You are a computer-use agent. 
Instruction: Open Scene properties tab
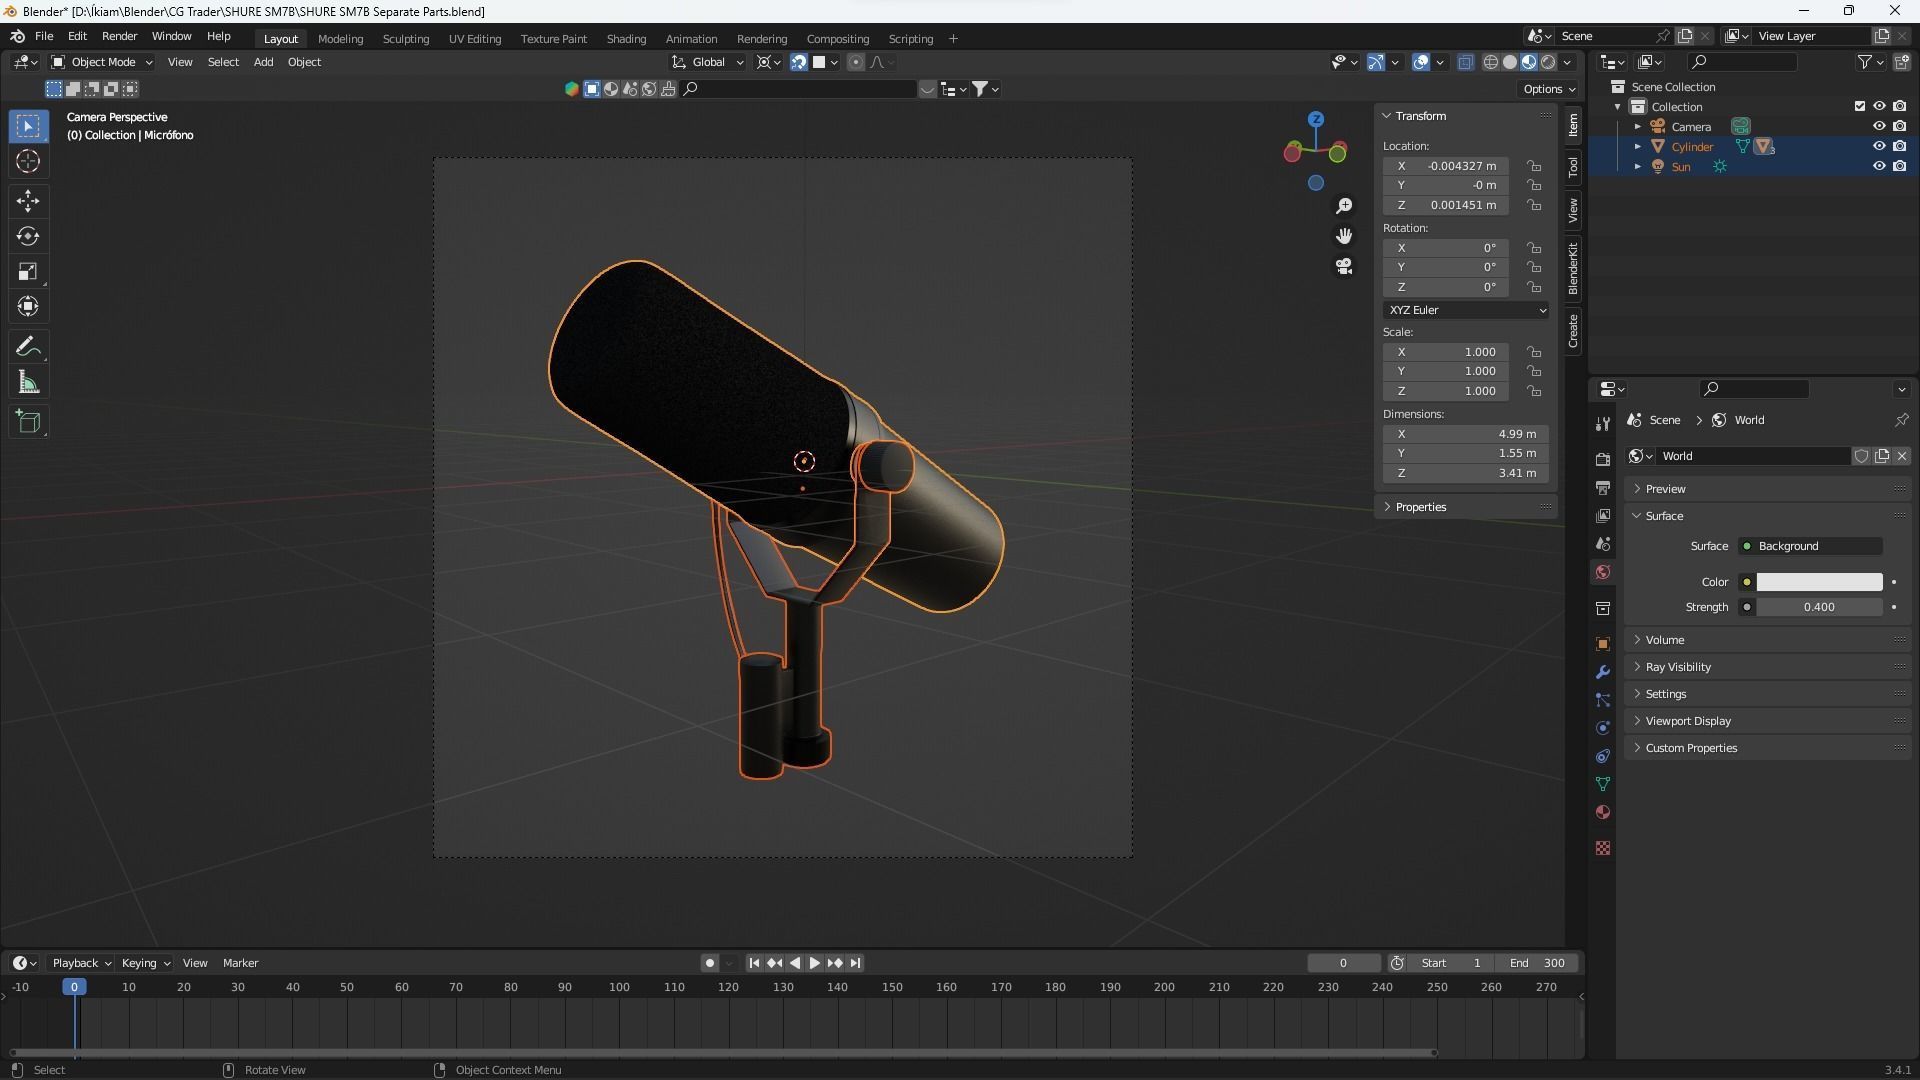pyautogui.click(x=1603, y=543)
